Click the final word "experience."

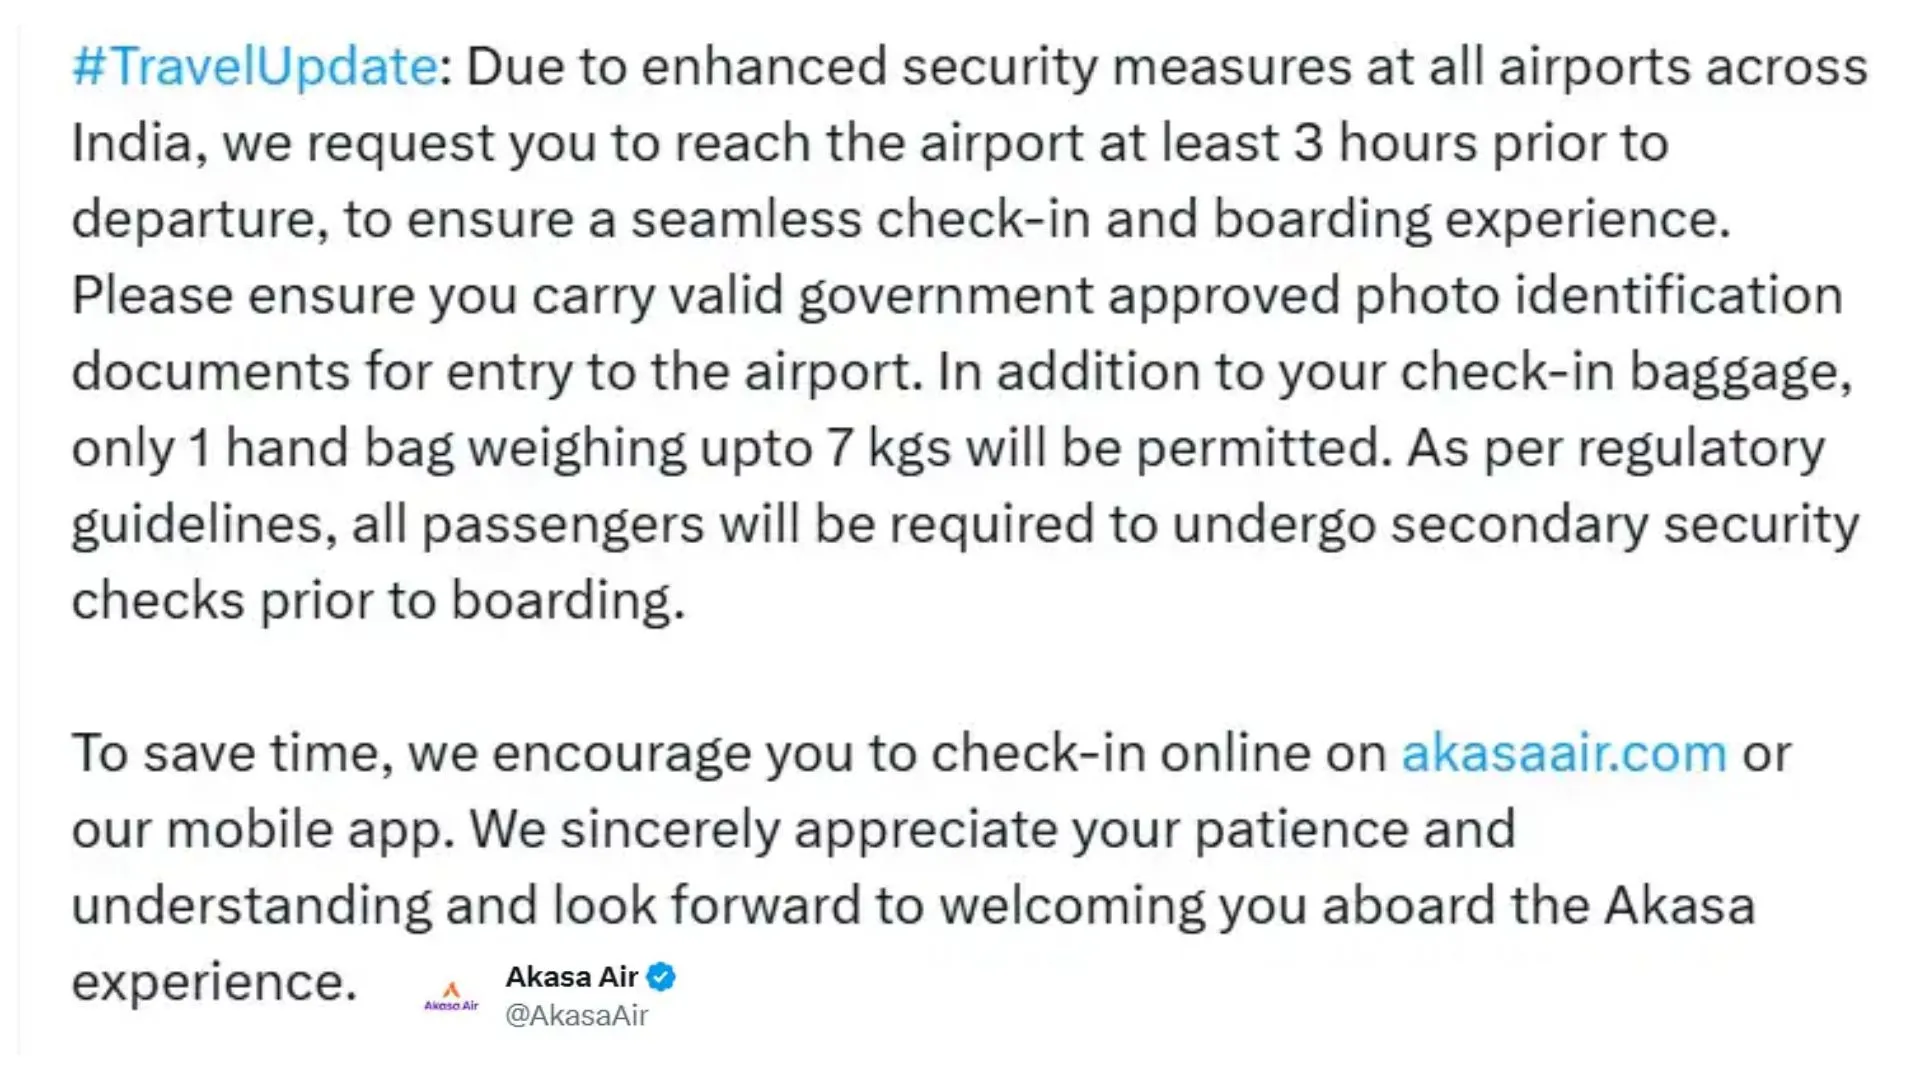(214, 983)
